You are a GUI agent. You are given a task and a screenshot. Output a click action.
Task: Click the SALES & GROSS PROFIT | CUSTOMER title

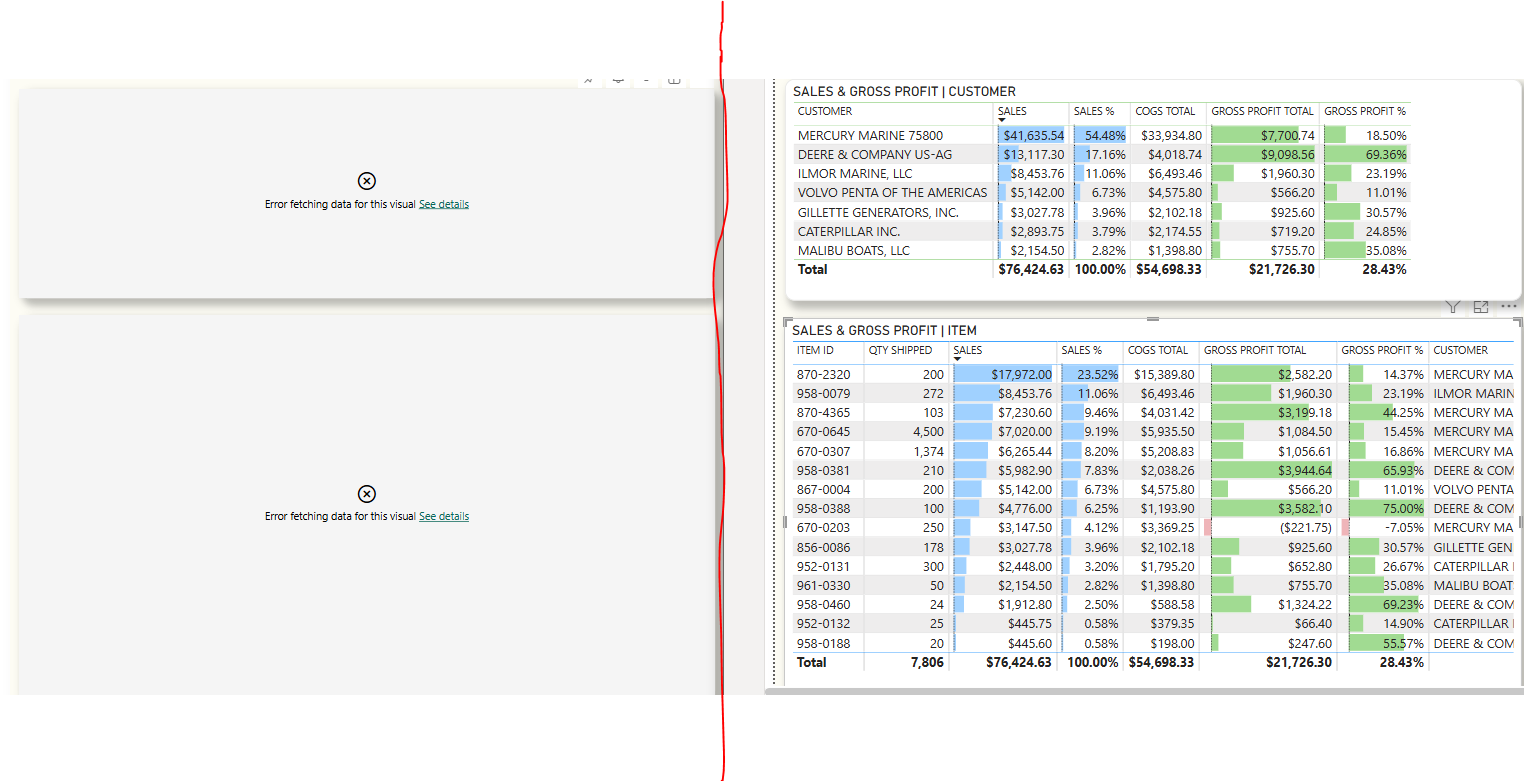pos(904,91)
